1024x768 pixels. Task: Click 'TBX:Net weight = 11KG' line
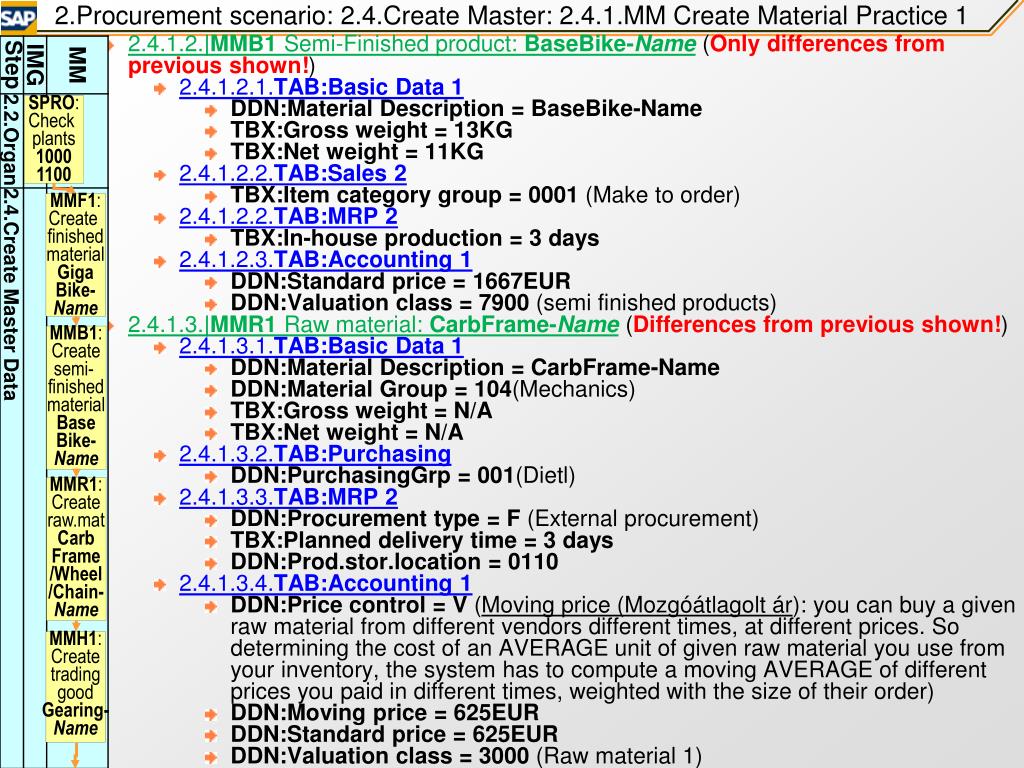pyautogui.click(x=357, y=152)
